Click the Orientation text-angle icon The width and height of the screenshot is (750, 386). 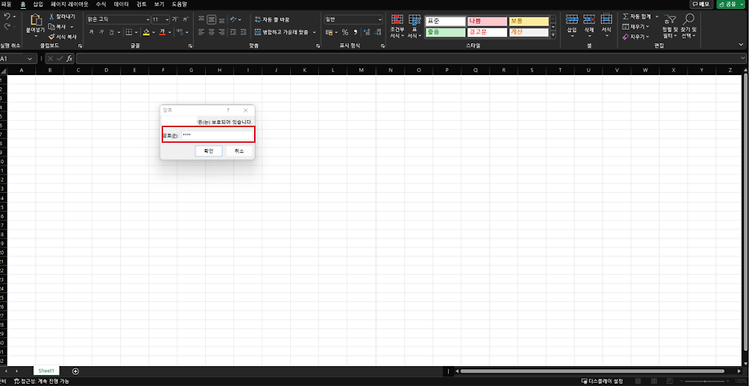[x=233, y=20]
